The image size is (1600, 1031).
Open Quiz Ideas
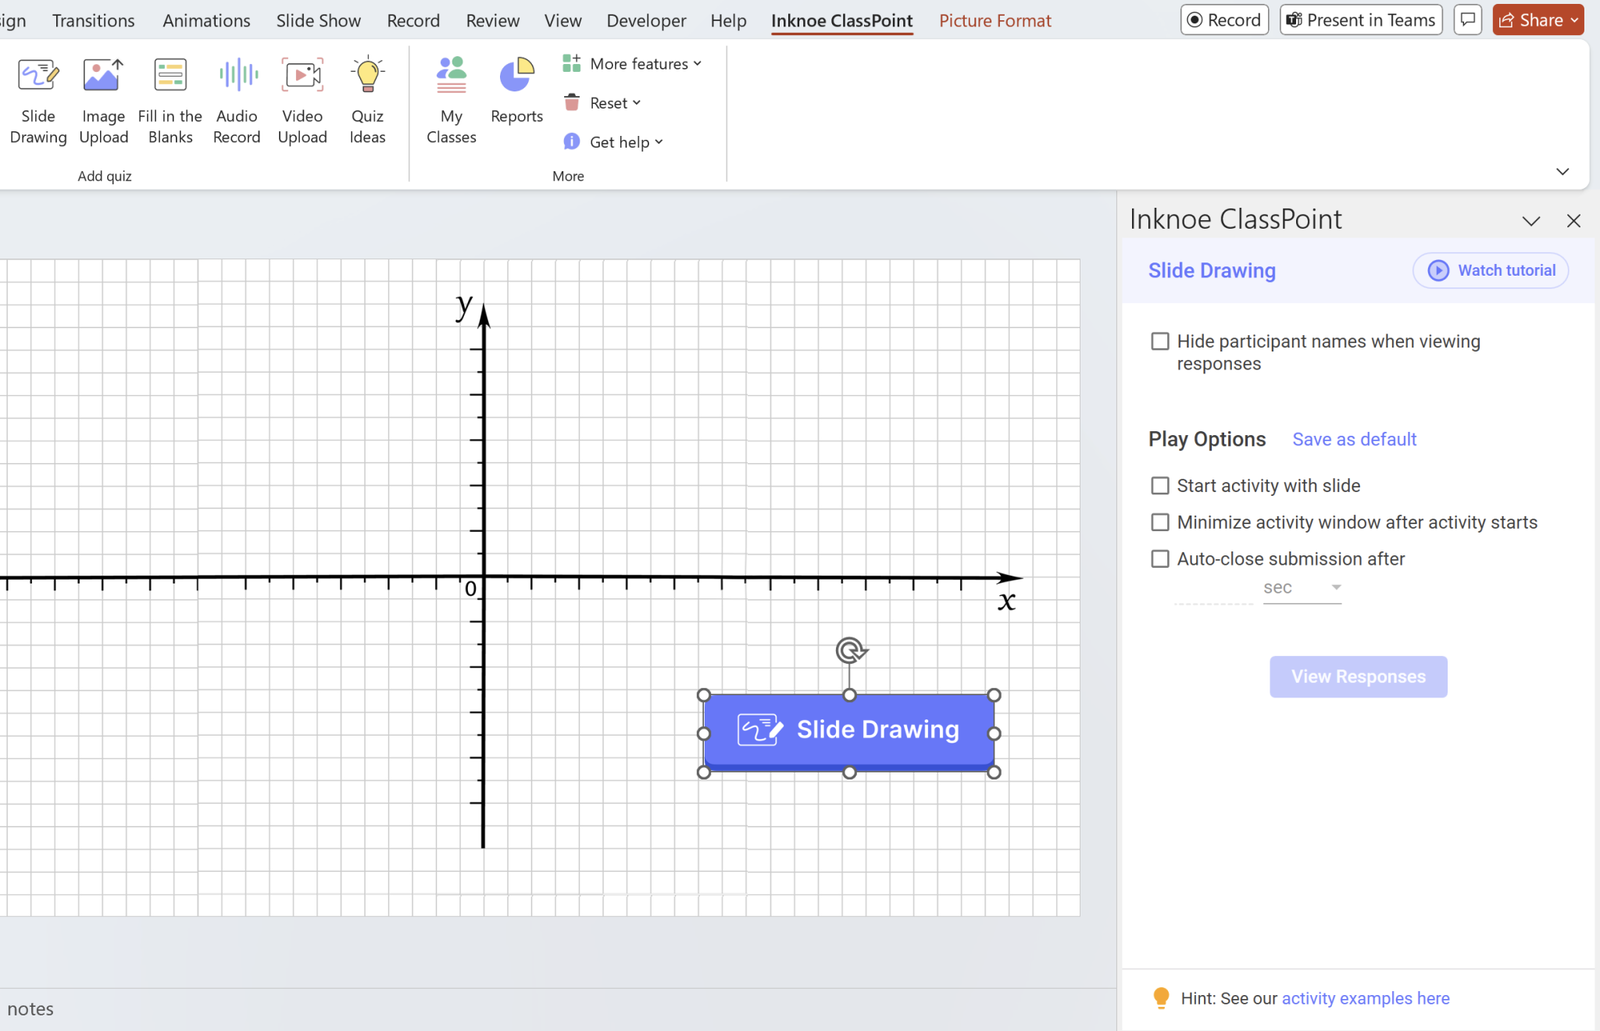tap(367, 100)
